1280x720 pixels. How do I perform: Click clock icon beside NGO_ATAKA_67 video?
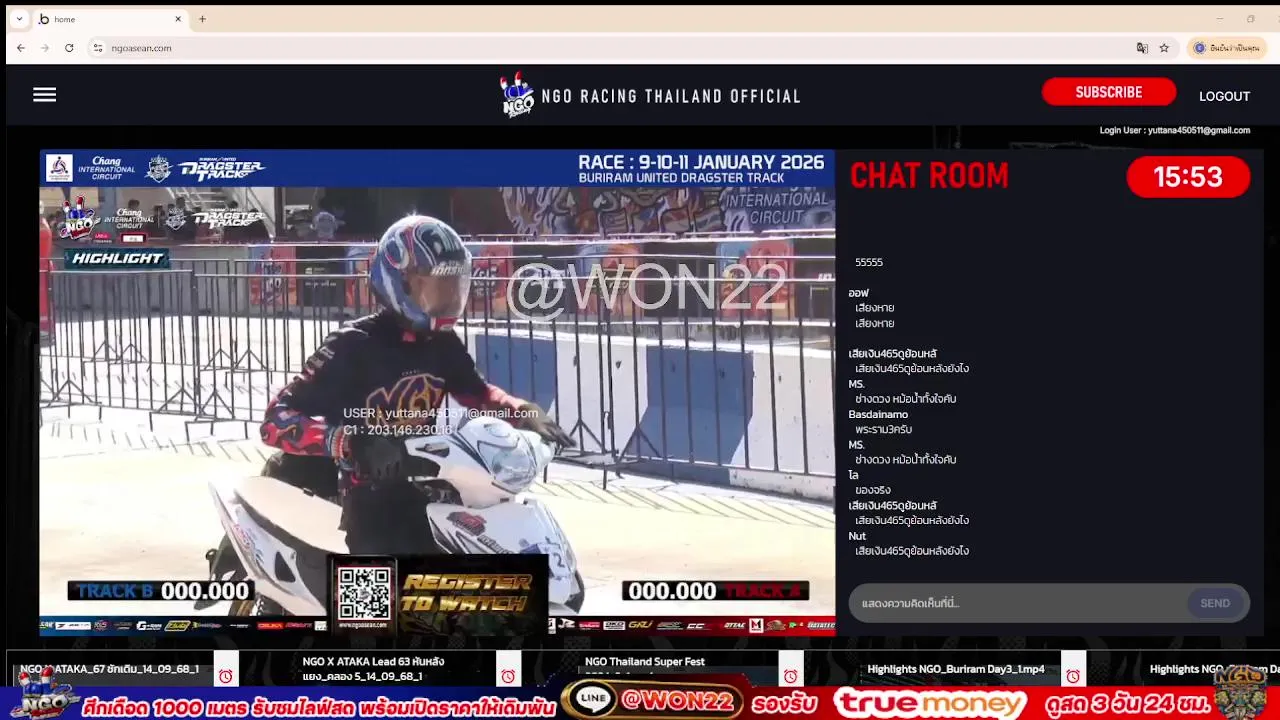(x=225, y=676)
